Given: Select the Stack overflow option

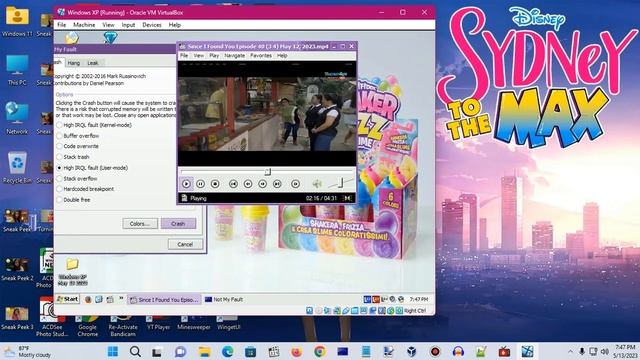Looking at the screenshot, I should [x=77, y=178].
